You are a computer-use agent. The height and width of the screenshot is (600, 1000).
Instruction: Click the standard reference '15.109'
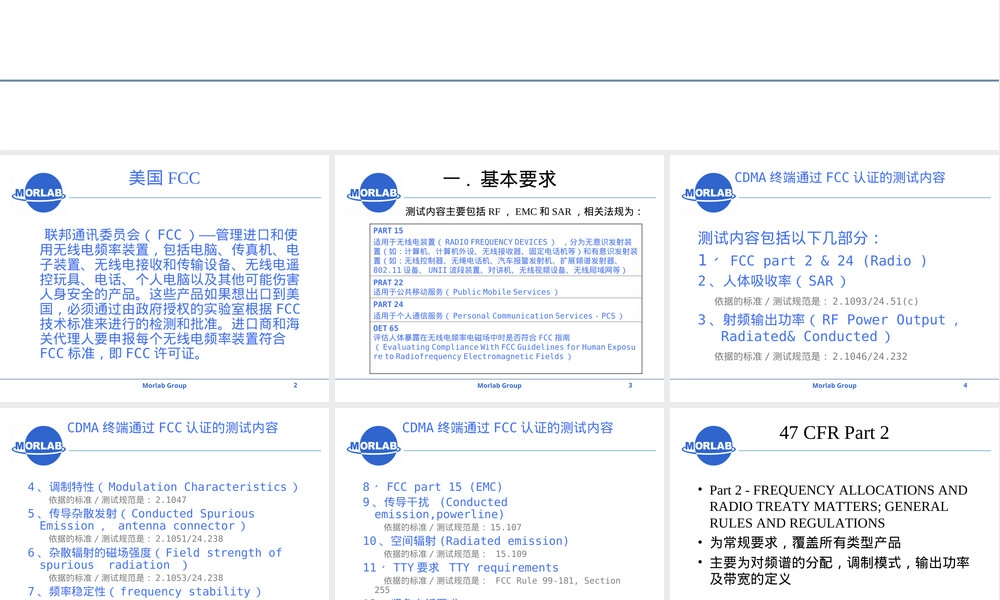click(x=511, y=554)
